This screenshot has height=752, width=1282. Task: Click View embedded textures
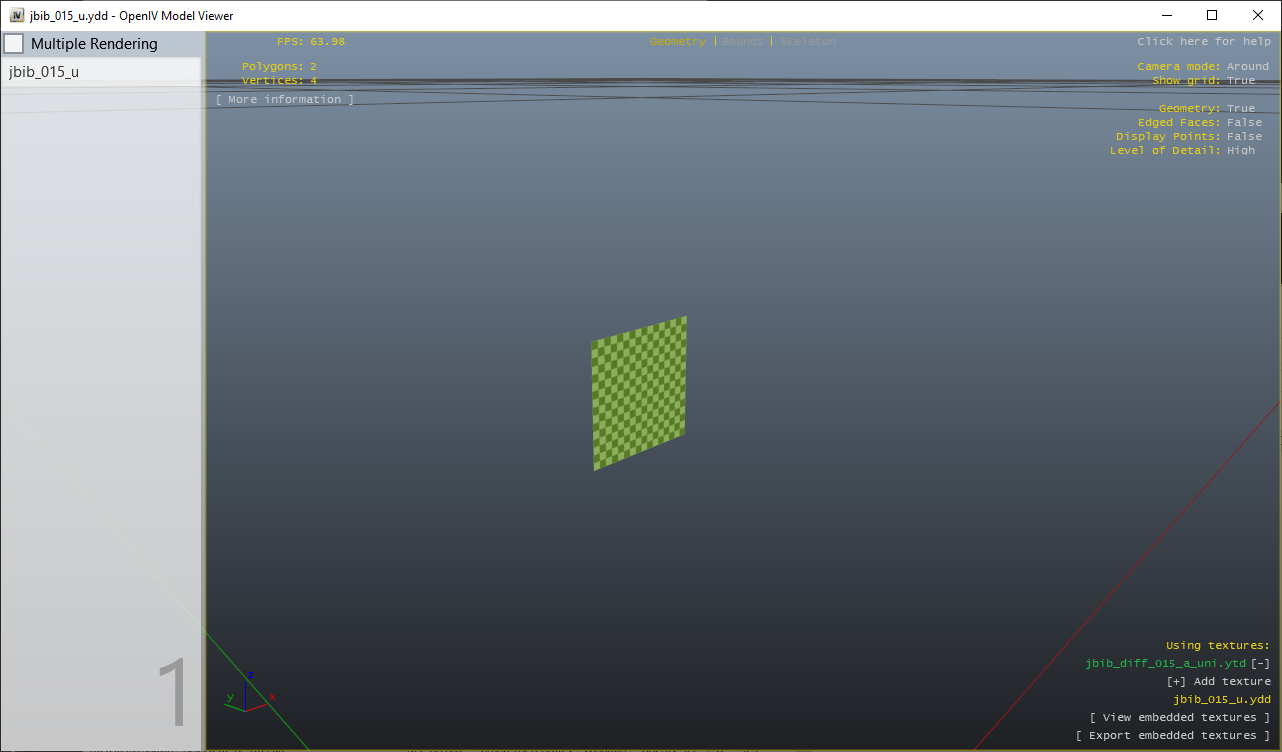coord(1180,717)
